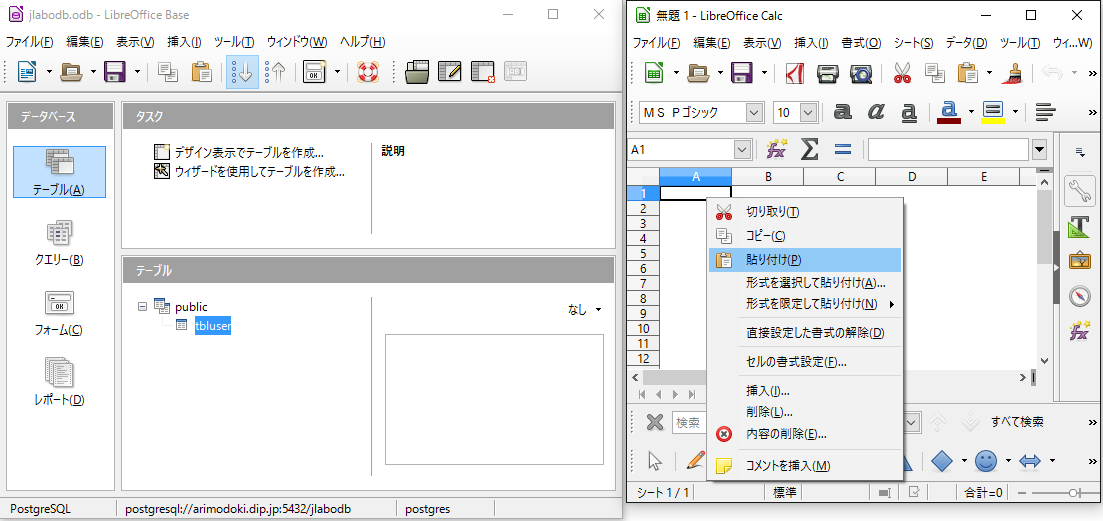Click font color swatch in Calc
Screen dimensions: 1103x521
[950, 111]
